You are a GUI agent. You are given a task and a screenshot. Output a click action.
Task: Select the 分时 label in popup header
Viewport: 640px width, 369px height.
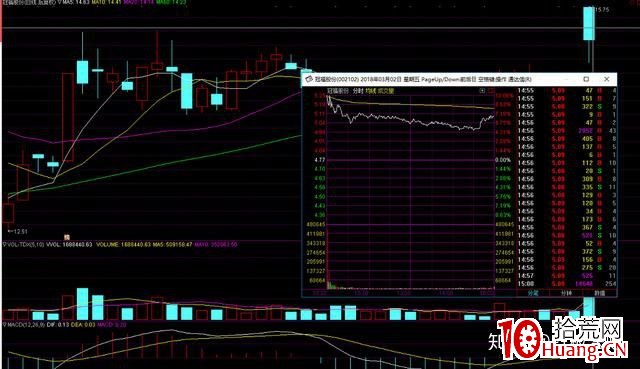[x=358, y=91]
